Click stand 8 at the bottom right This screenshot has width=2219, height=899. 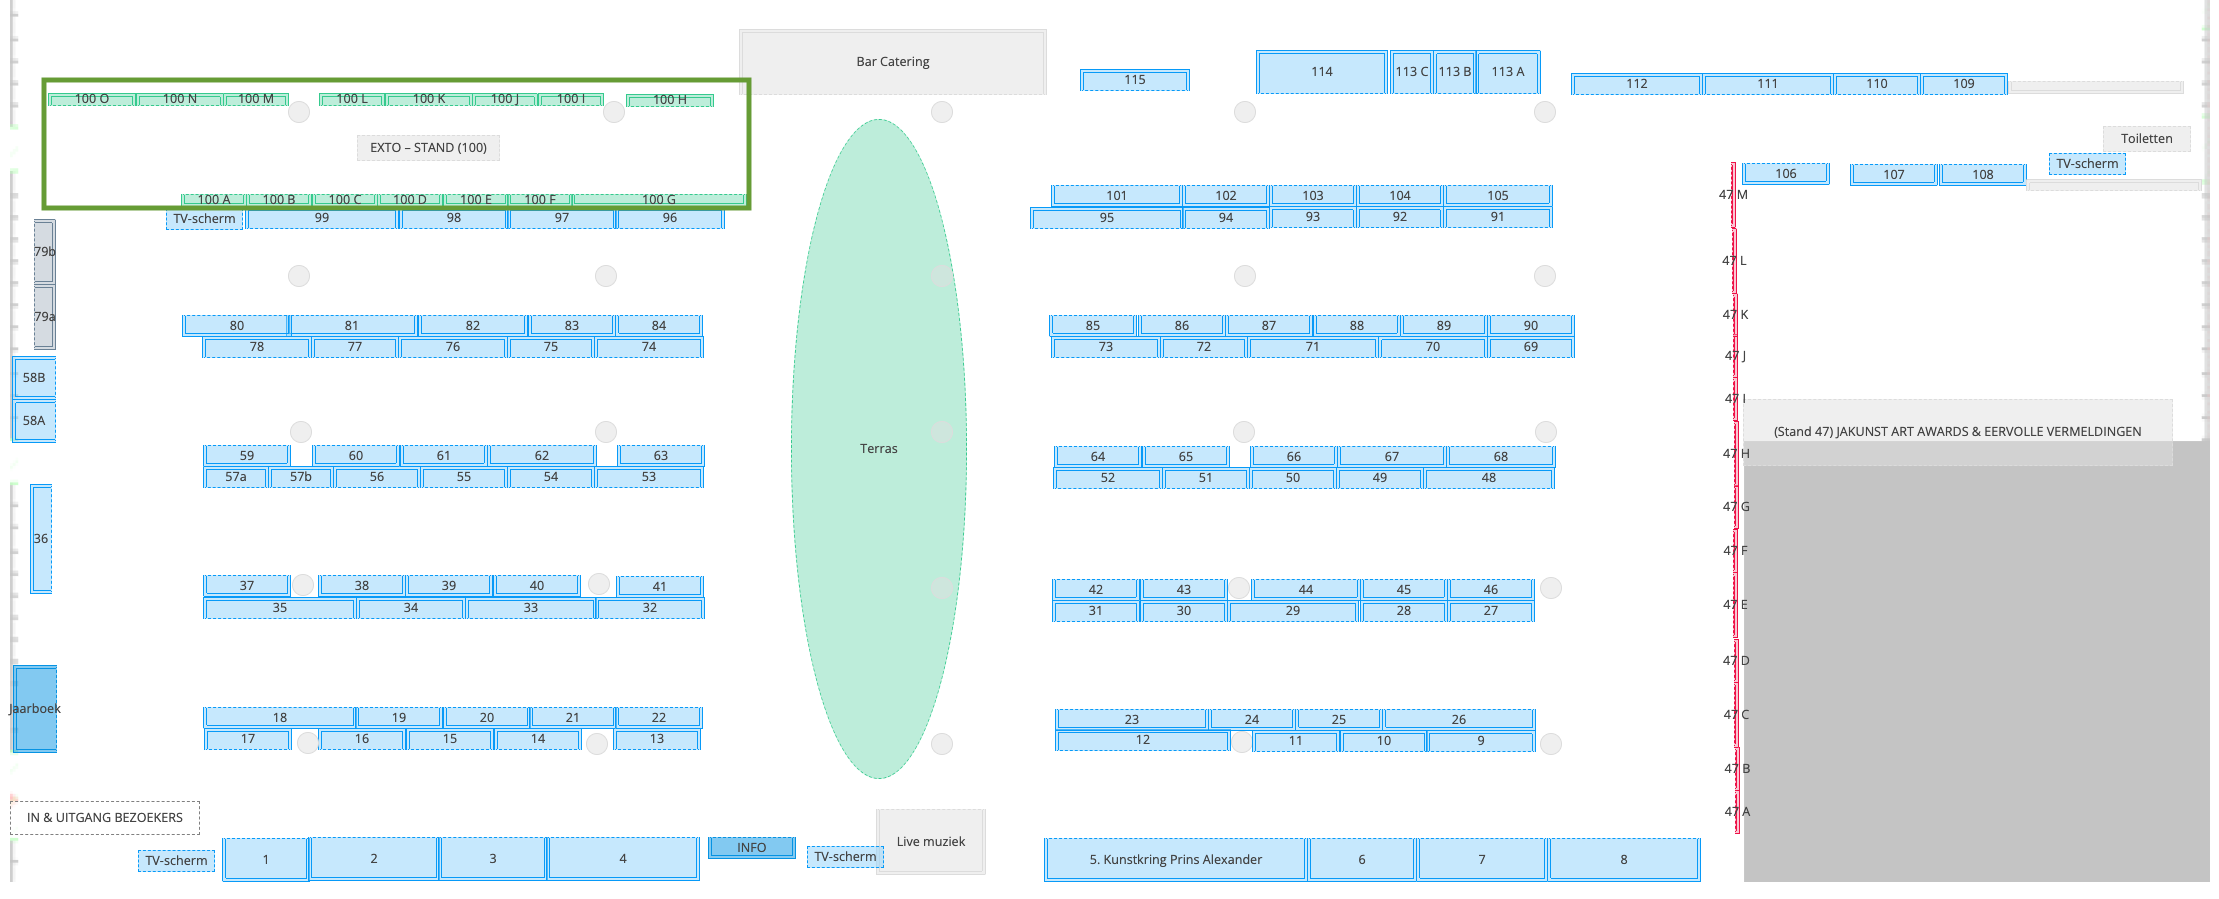click(1623, 859)
